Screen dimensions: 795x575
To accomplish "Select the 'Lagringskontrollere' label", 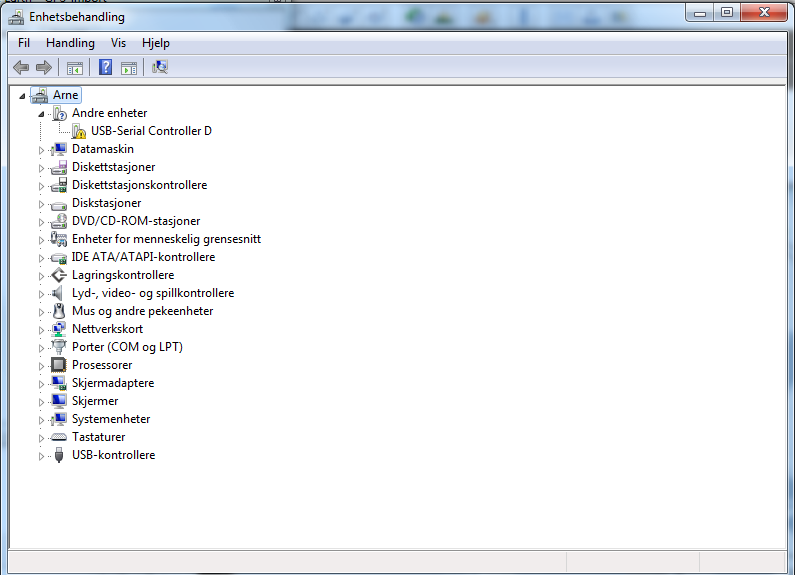I will pyautogui.click(x=123, y=275).
